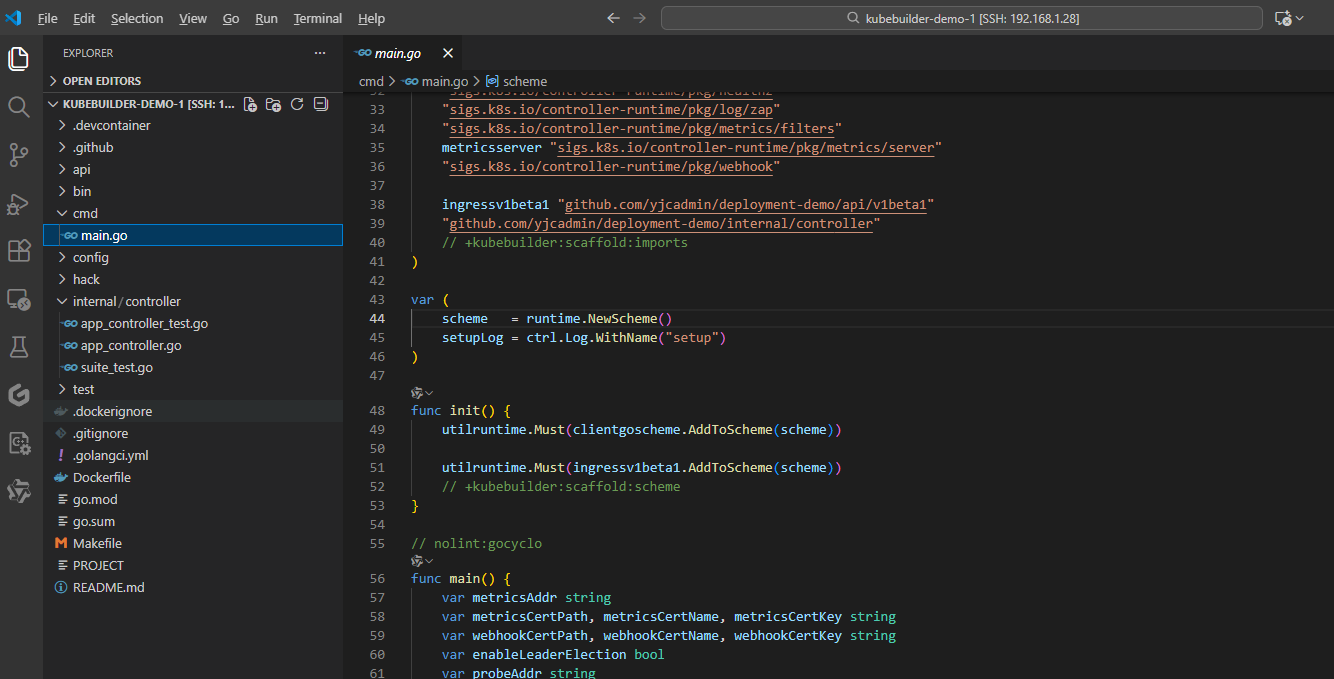The height and width of the screenshot is (679, 1334).
Task: Open the Source Control view
Action: coord(19,154)
